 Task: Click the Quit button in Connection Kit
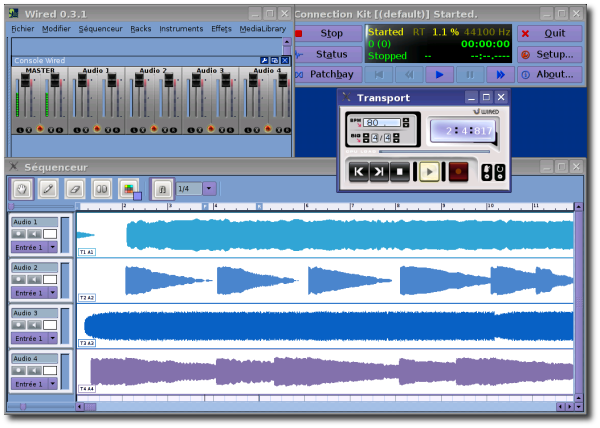click(x=550, y=33)
